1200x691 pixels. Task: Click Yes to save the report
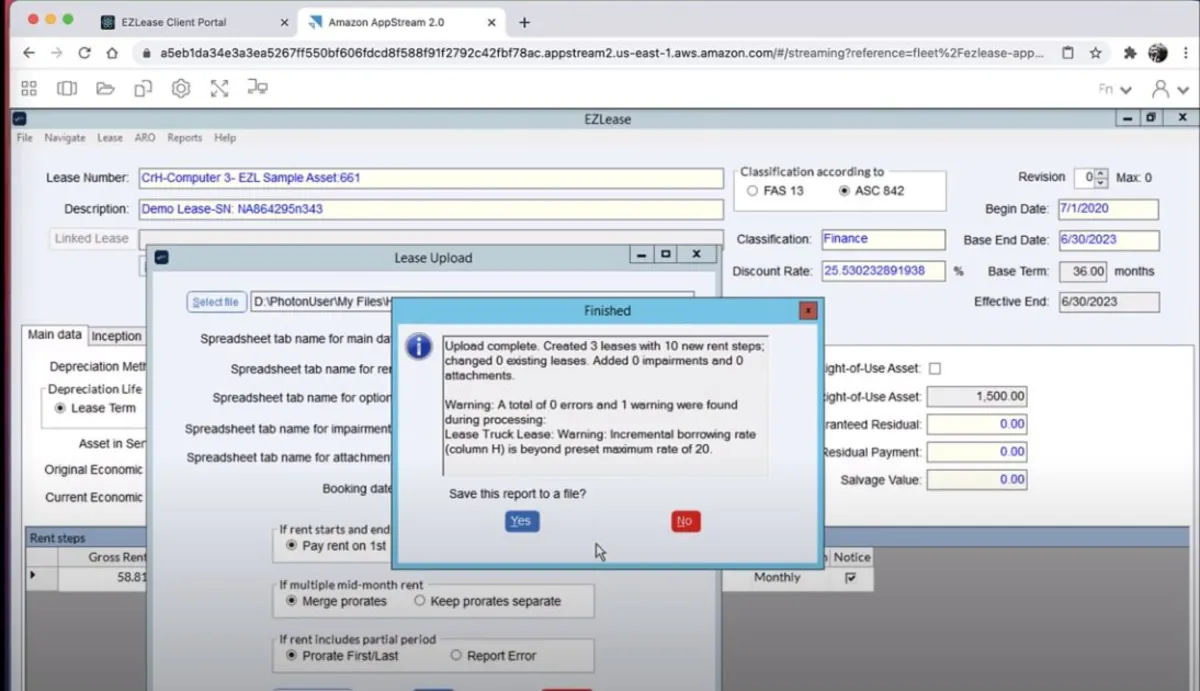click(x=521, y=521)
